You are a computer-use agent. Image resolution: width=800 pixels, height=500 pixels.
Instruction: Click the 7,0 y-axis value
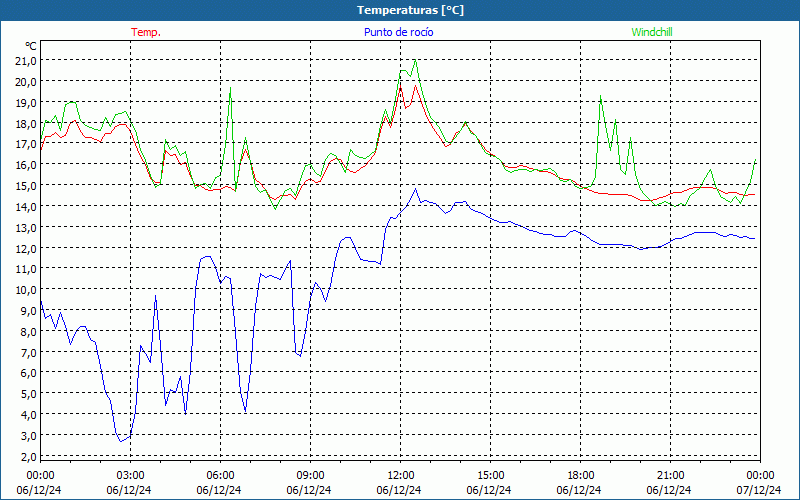click(30, 353)
